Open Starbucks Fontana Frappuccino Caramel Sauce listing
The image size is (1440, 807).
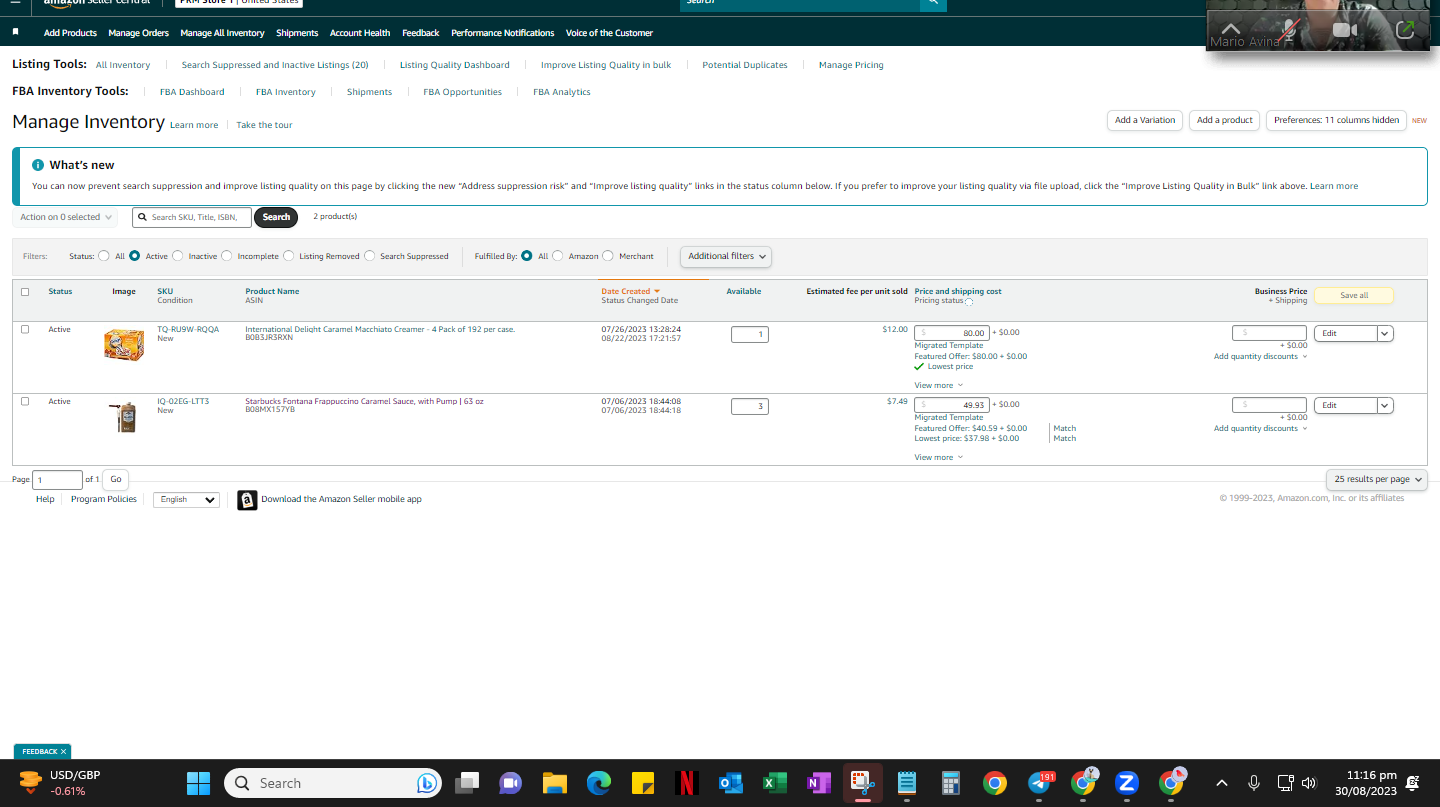coord(364,401)
